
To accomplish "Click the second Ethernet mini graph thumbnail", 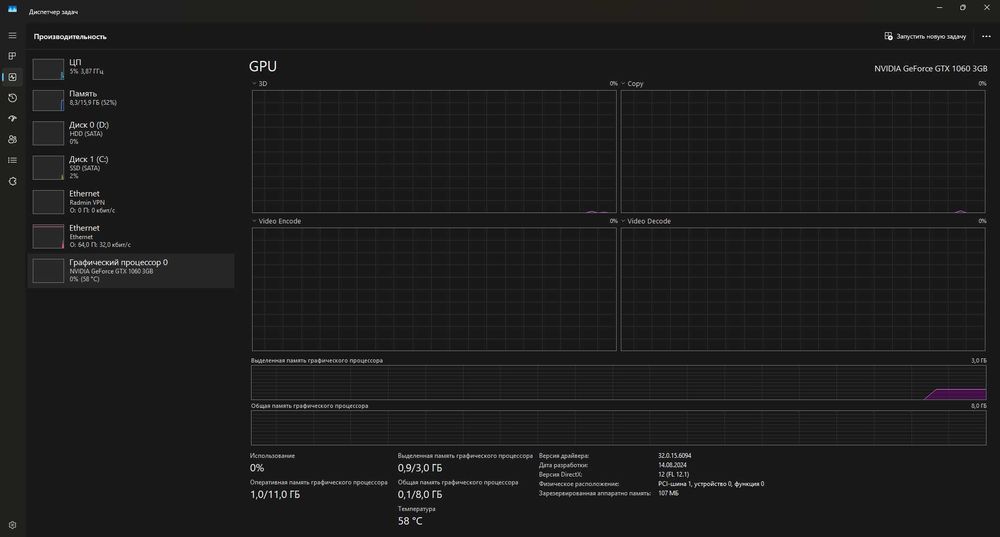I will (x=48, y=237).
